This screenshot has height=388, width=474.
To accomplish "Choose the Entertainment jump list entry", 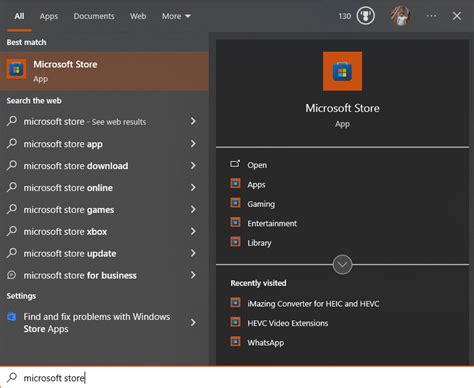I will coord(272,223).
